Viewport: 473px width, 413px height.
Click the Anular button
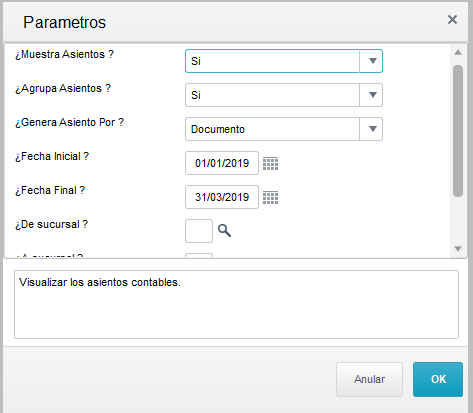coord(369,379)
